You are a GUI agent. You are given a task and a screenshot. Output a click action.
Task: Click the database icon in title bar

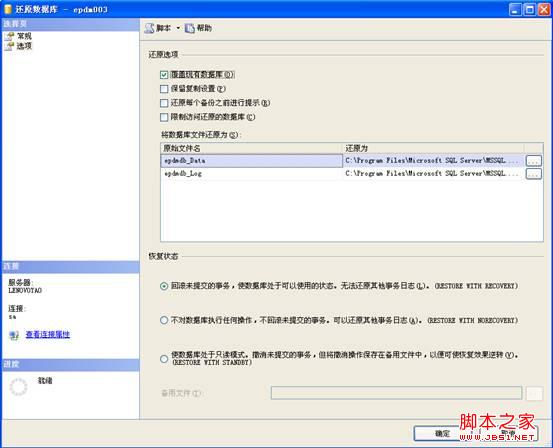click(8, 9)
